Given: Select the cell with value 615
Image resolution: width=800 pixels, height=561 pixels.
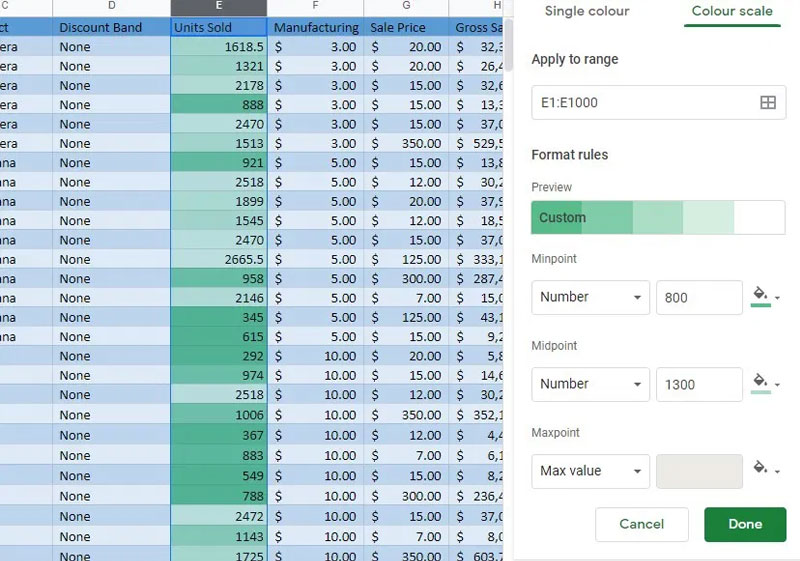Looking at the screenshot, I should (218, 337).
